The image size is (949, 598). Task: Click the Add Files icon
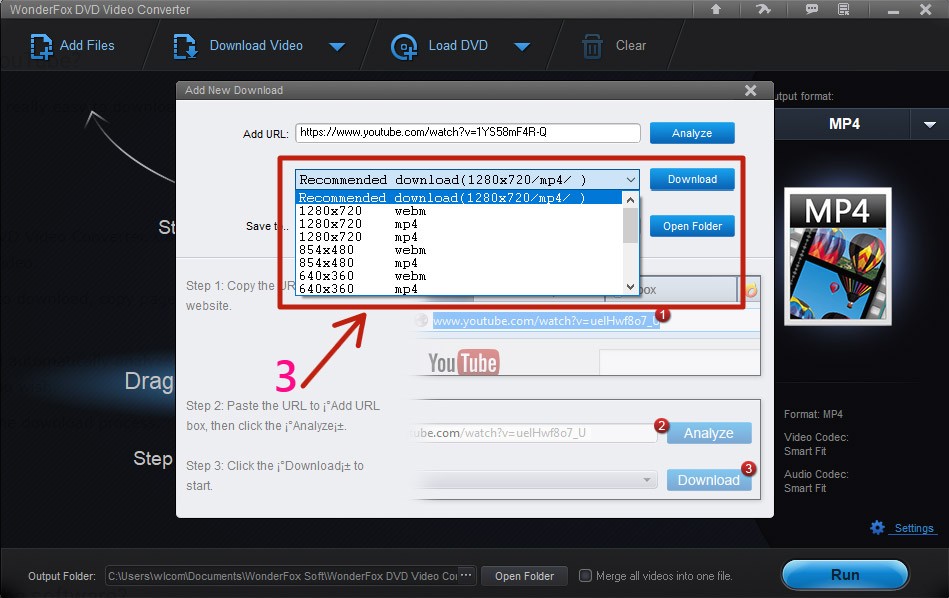pyautogui.click(x=42, y=46)
